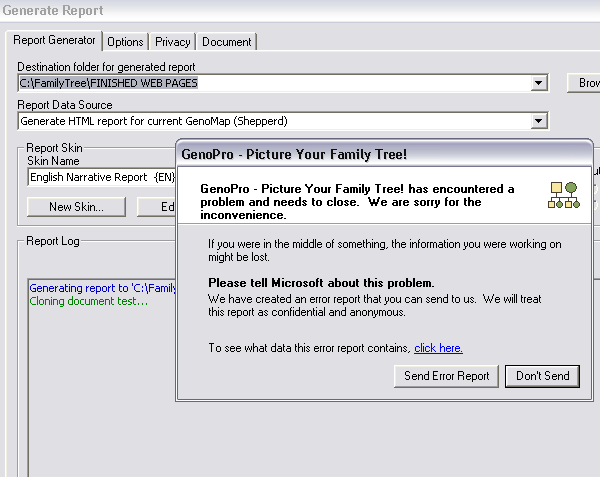Click the Skin Name combo box
Screen dimensions: 600x477
point(100,178)
